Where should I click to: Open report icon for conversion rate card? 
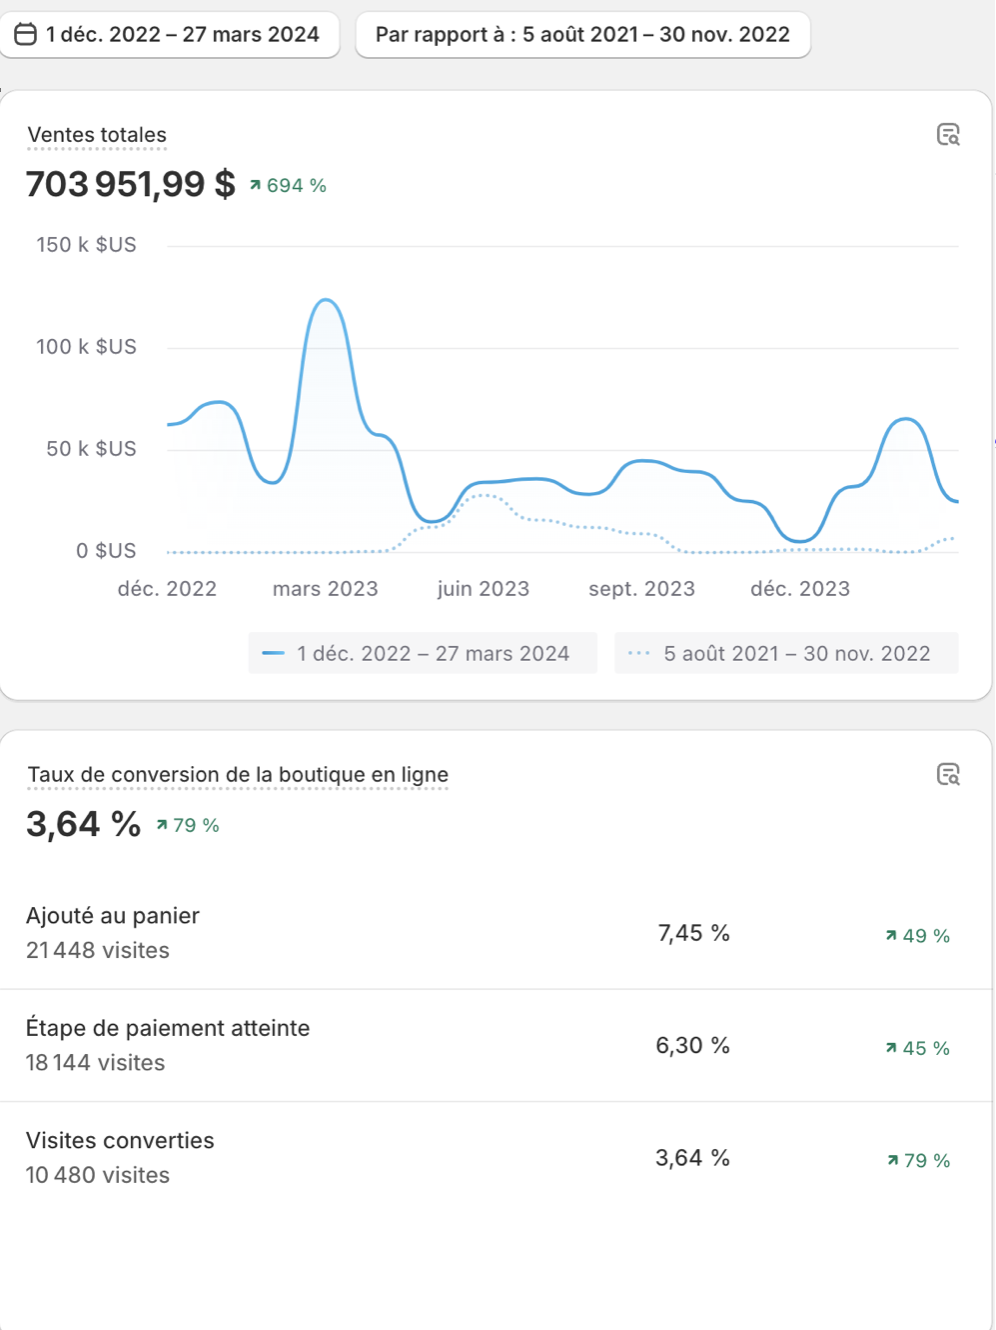(948, 775)
